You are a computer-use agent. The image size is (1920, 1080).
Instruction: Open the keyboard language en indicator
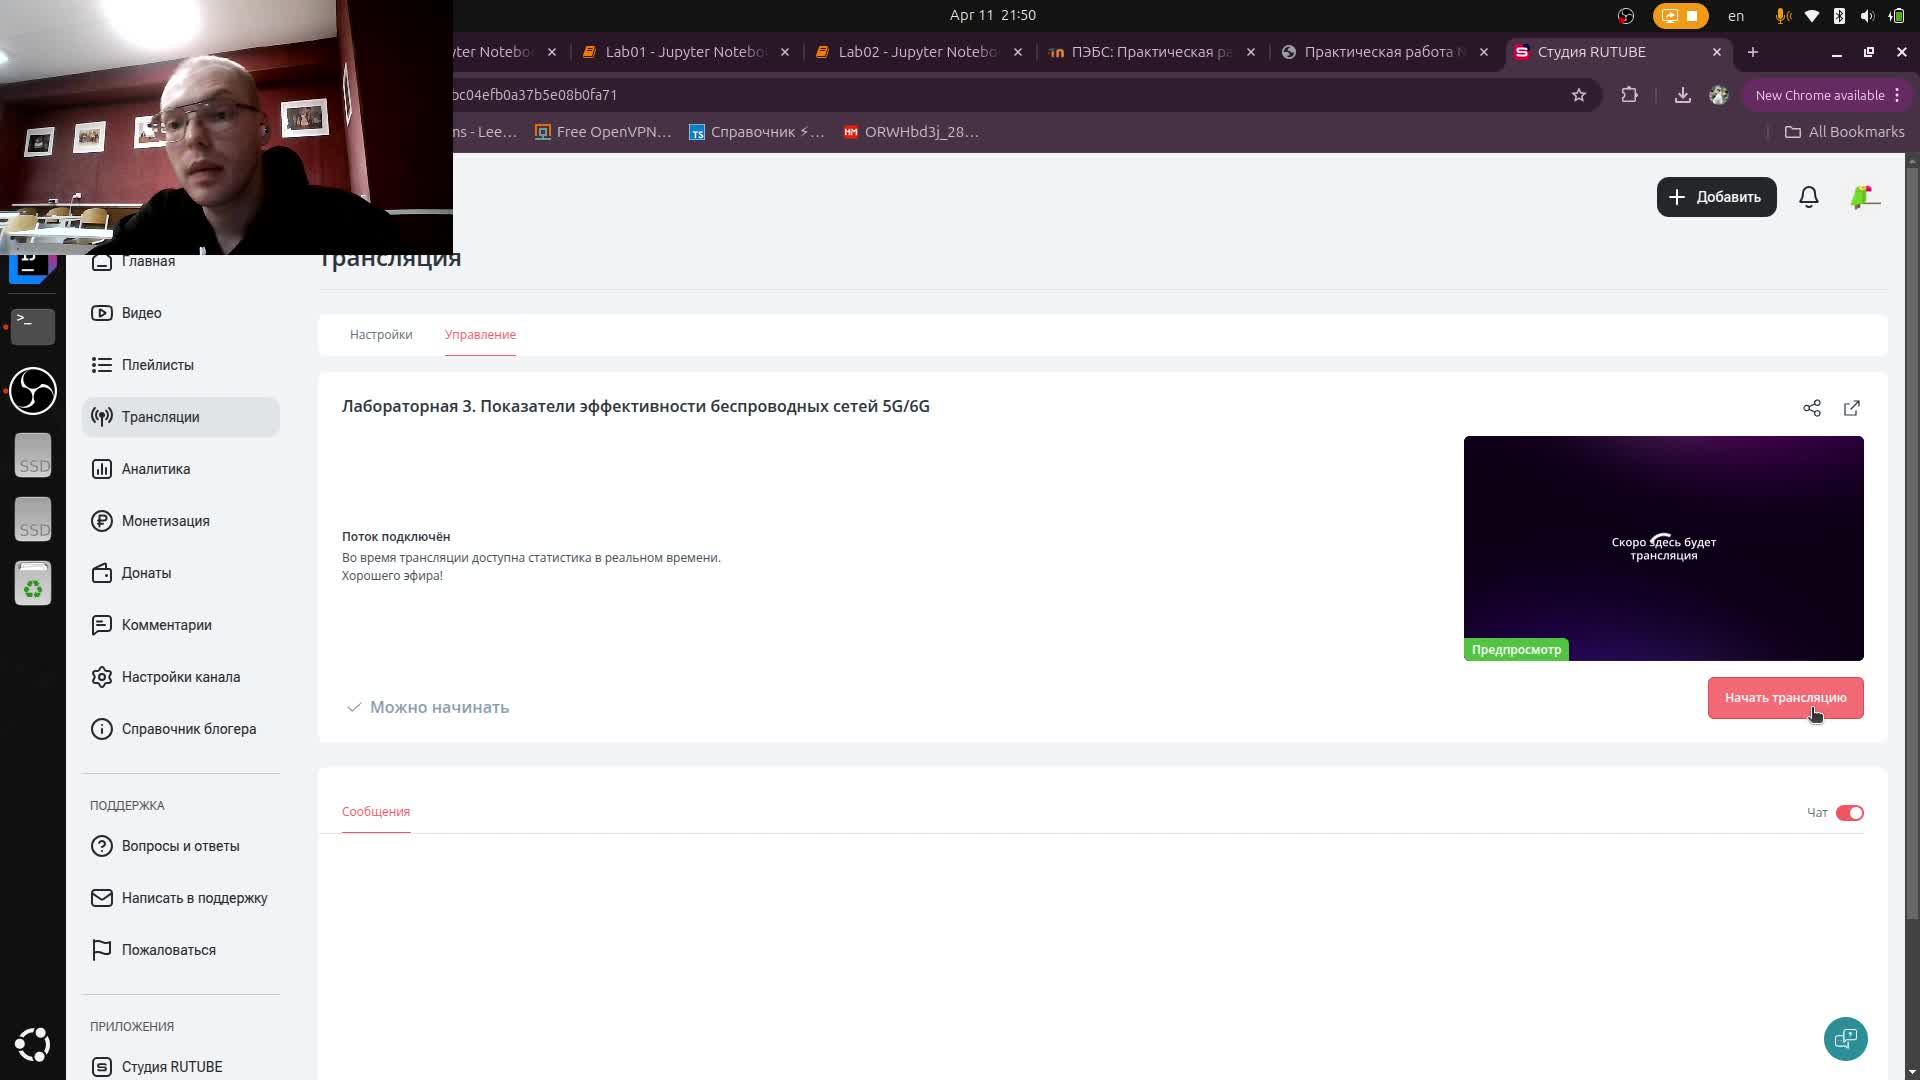[1735, 15]
